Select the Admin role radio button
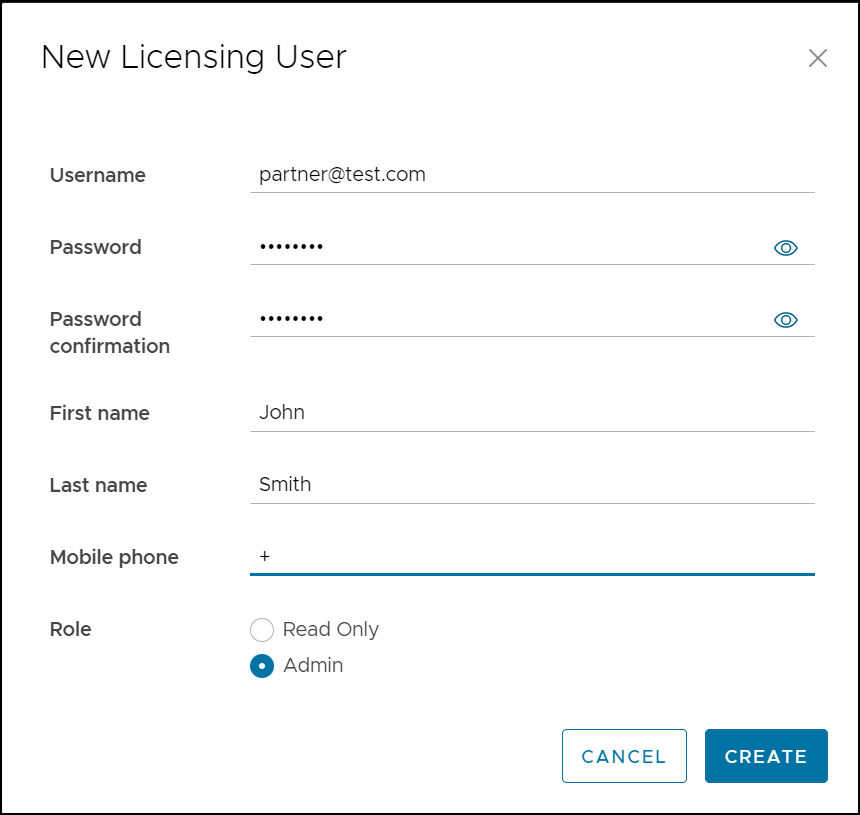The height and width of the screenshot is (815, 860). pos(262,666)
